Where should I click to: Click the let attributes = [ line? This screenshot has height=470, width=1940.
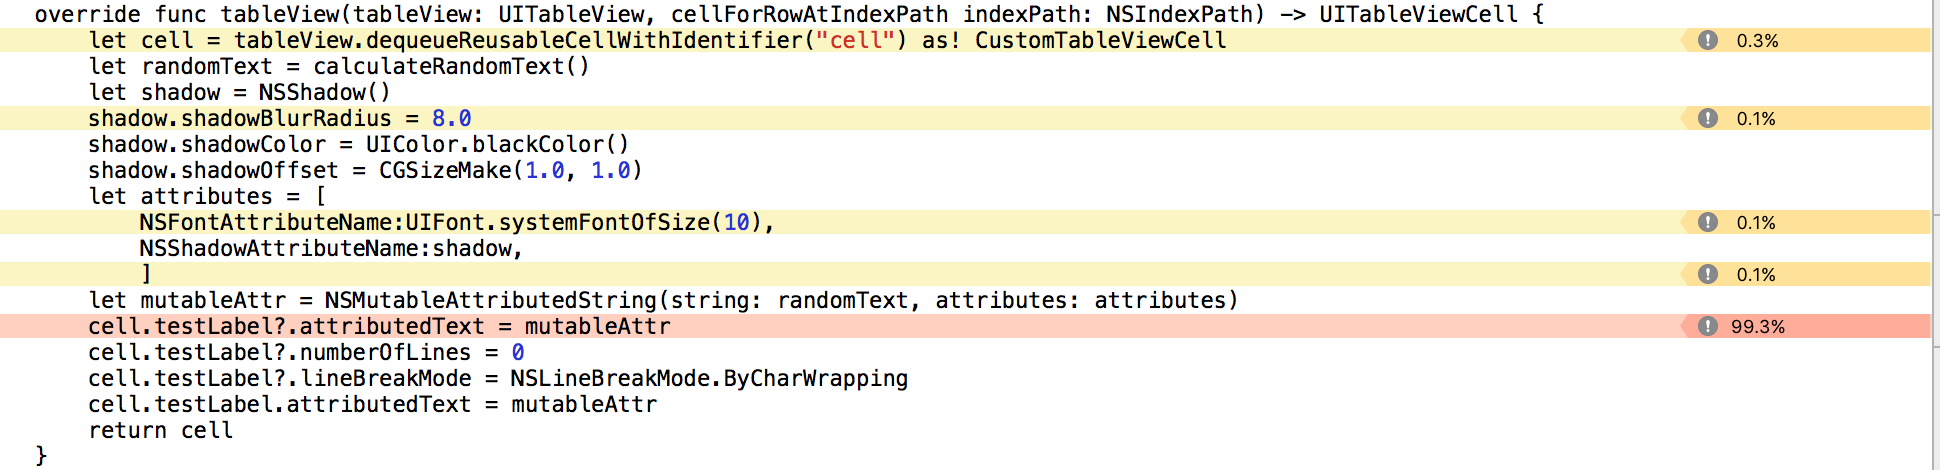click(207, 196)
